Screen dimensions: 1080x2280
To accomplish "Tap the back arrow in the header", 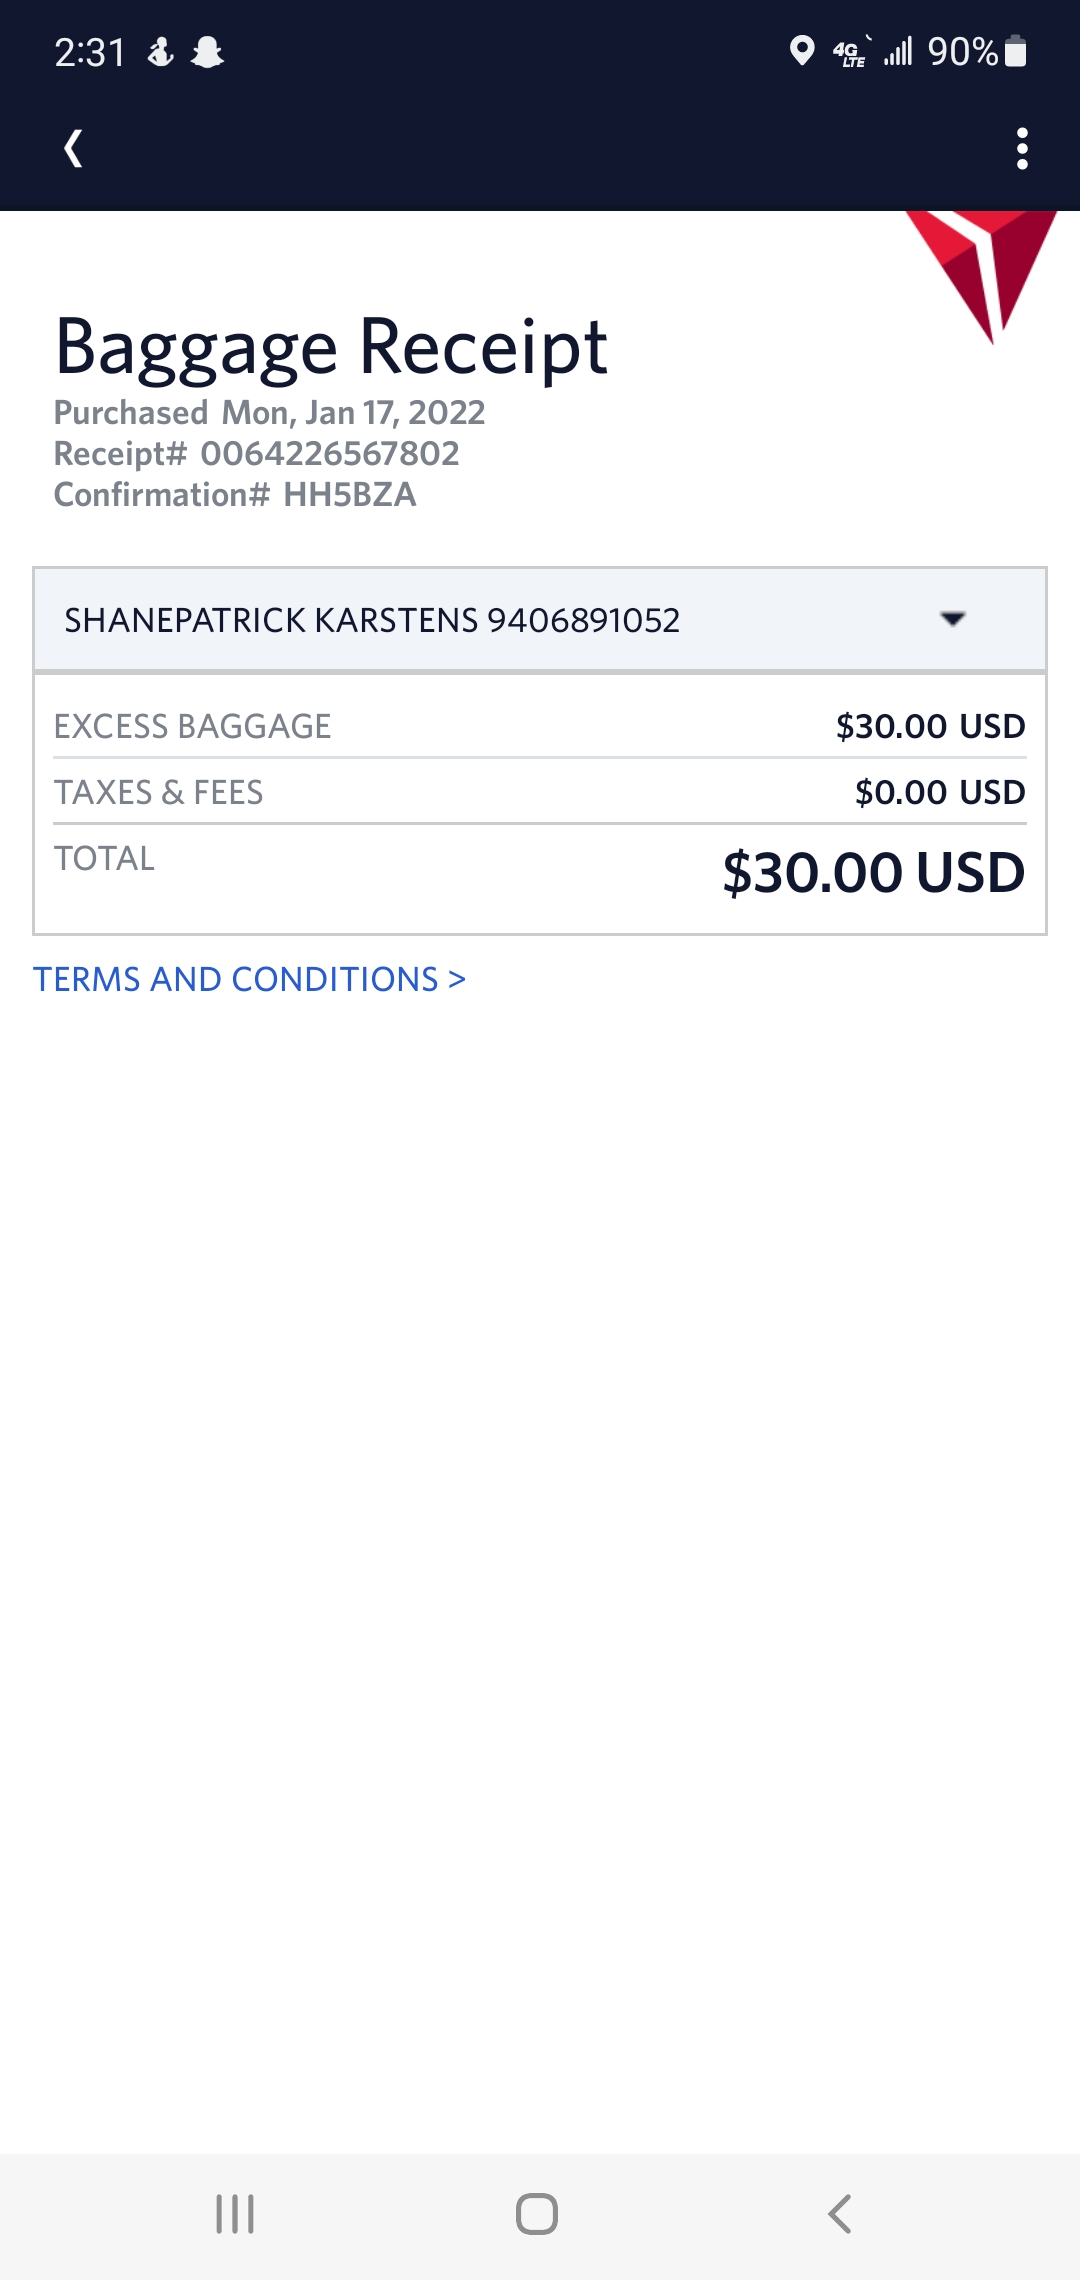I will coord(73,149).
